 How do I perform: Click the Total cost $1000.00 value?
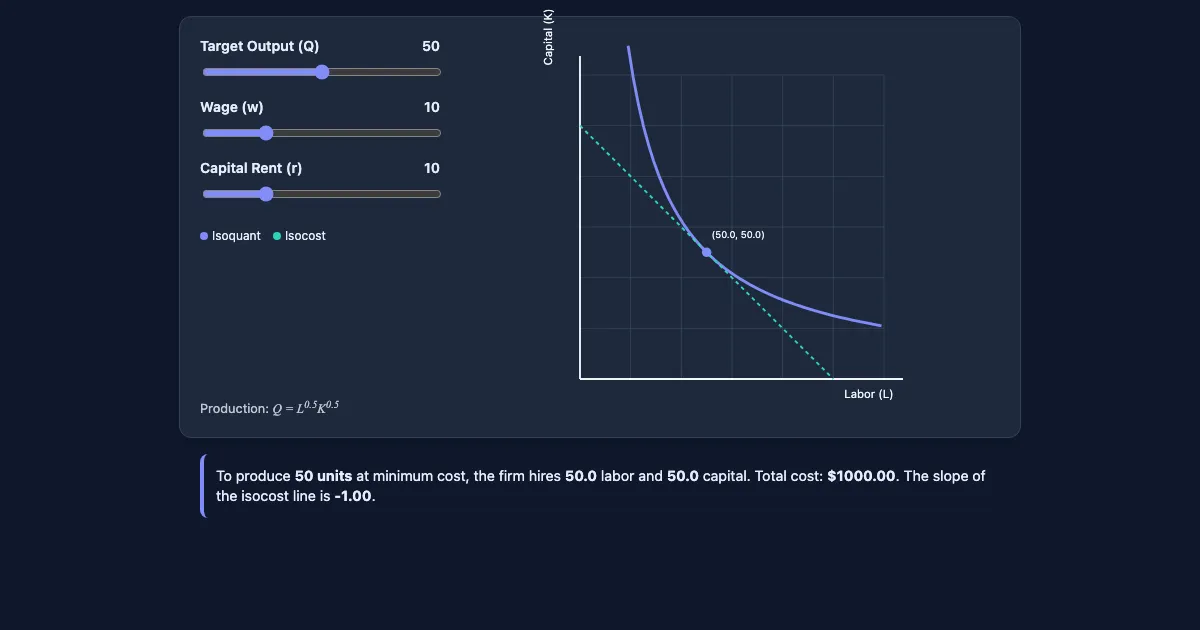pyautogui.click(x=861, y=476)
